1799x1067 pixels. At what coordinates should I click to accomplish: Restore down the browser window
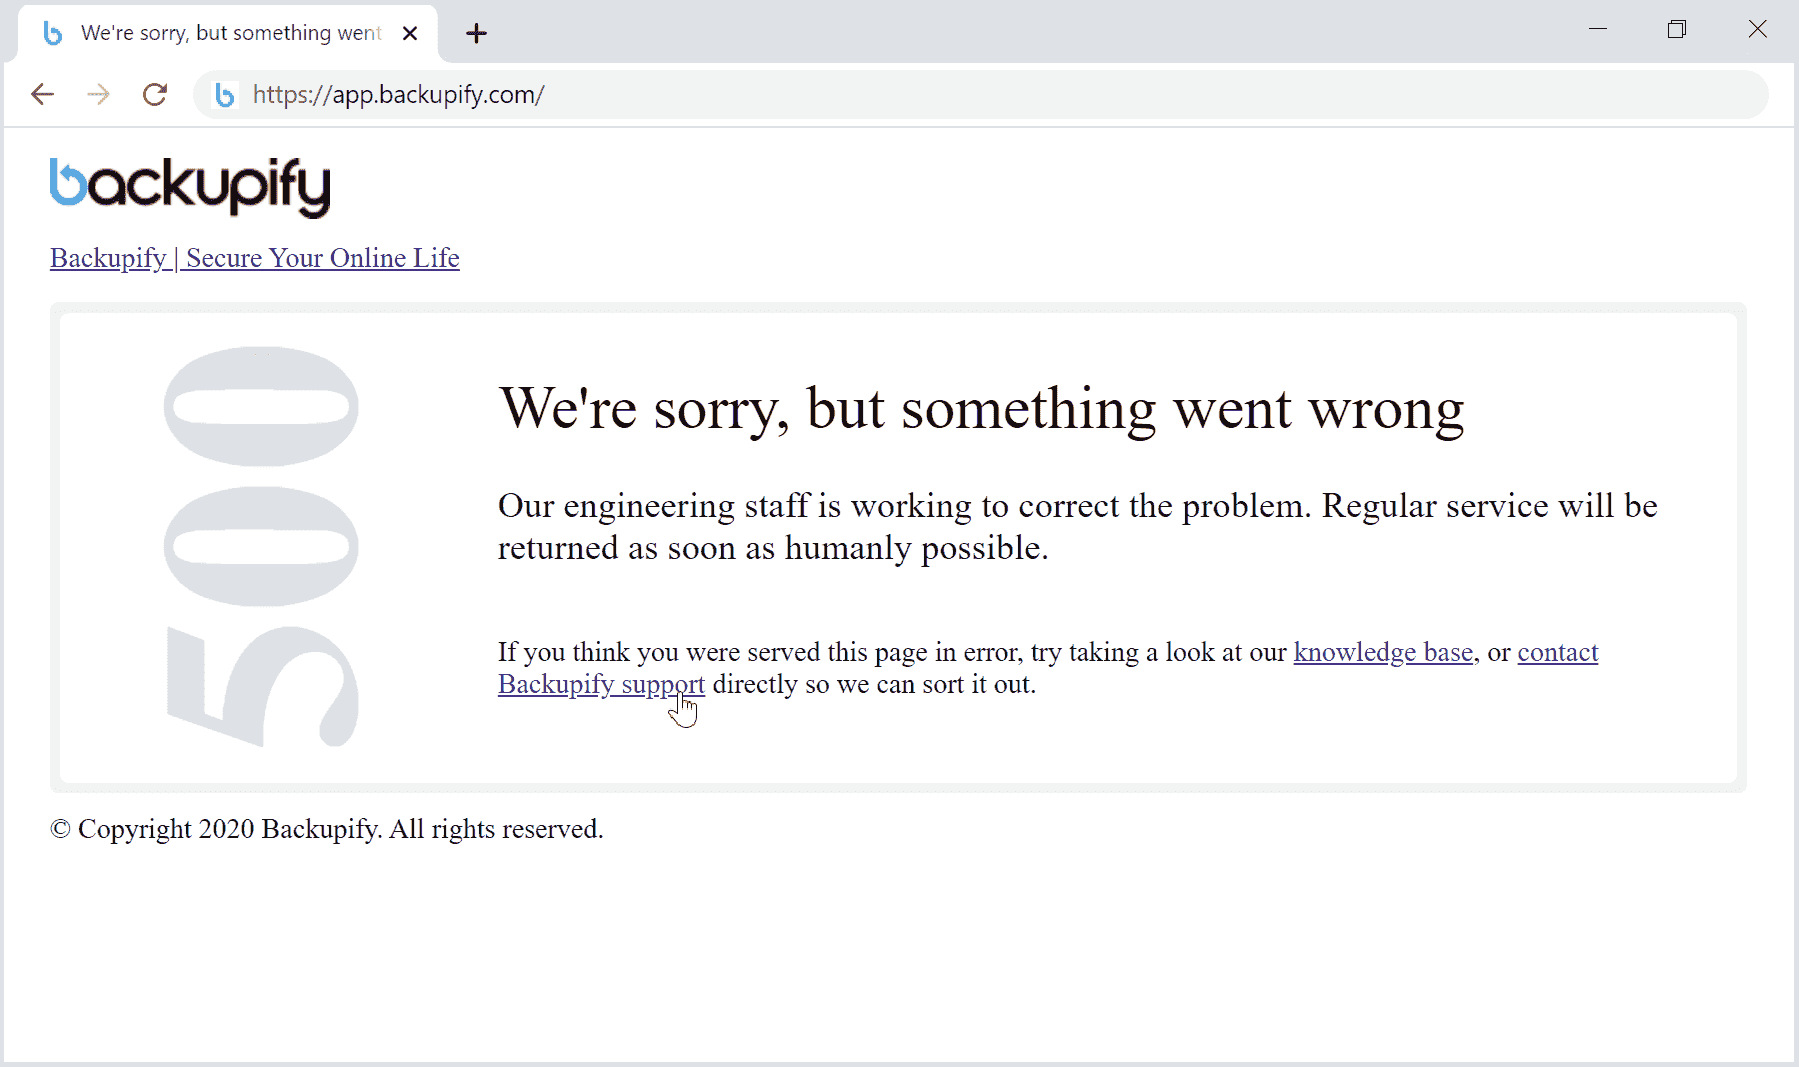click(1677, 29)
